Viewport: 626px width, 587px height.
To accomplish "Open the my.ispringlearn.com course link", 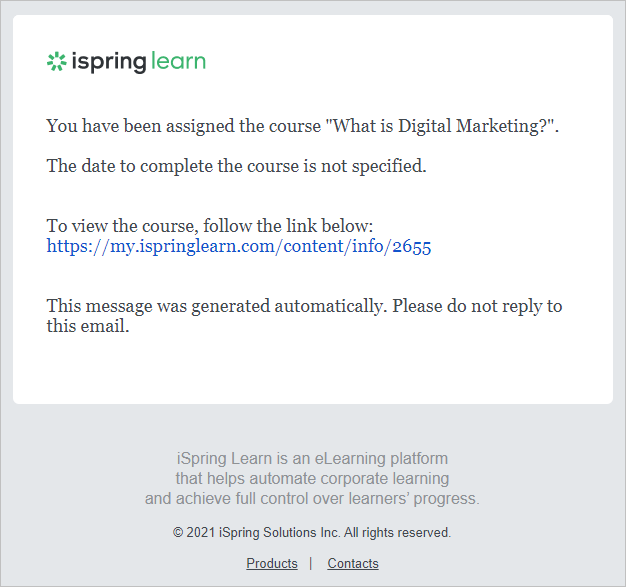I will 239,246.
